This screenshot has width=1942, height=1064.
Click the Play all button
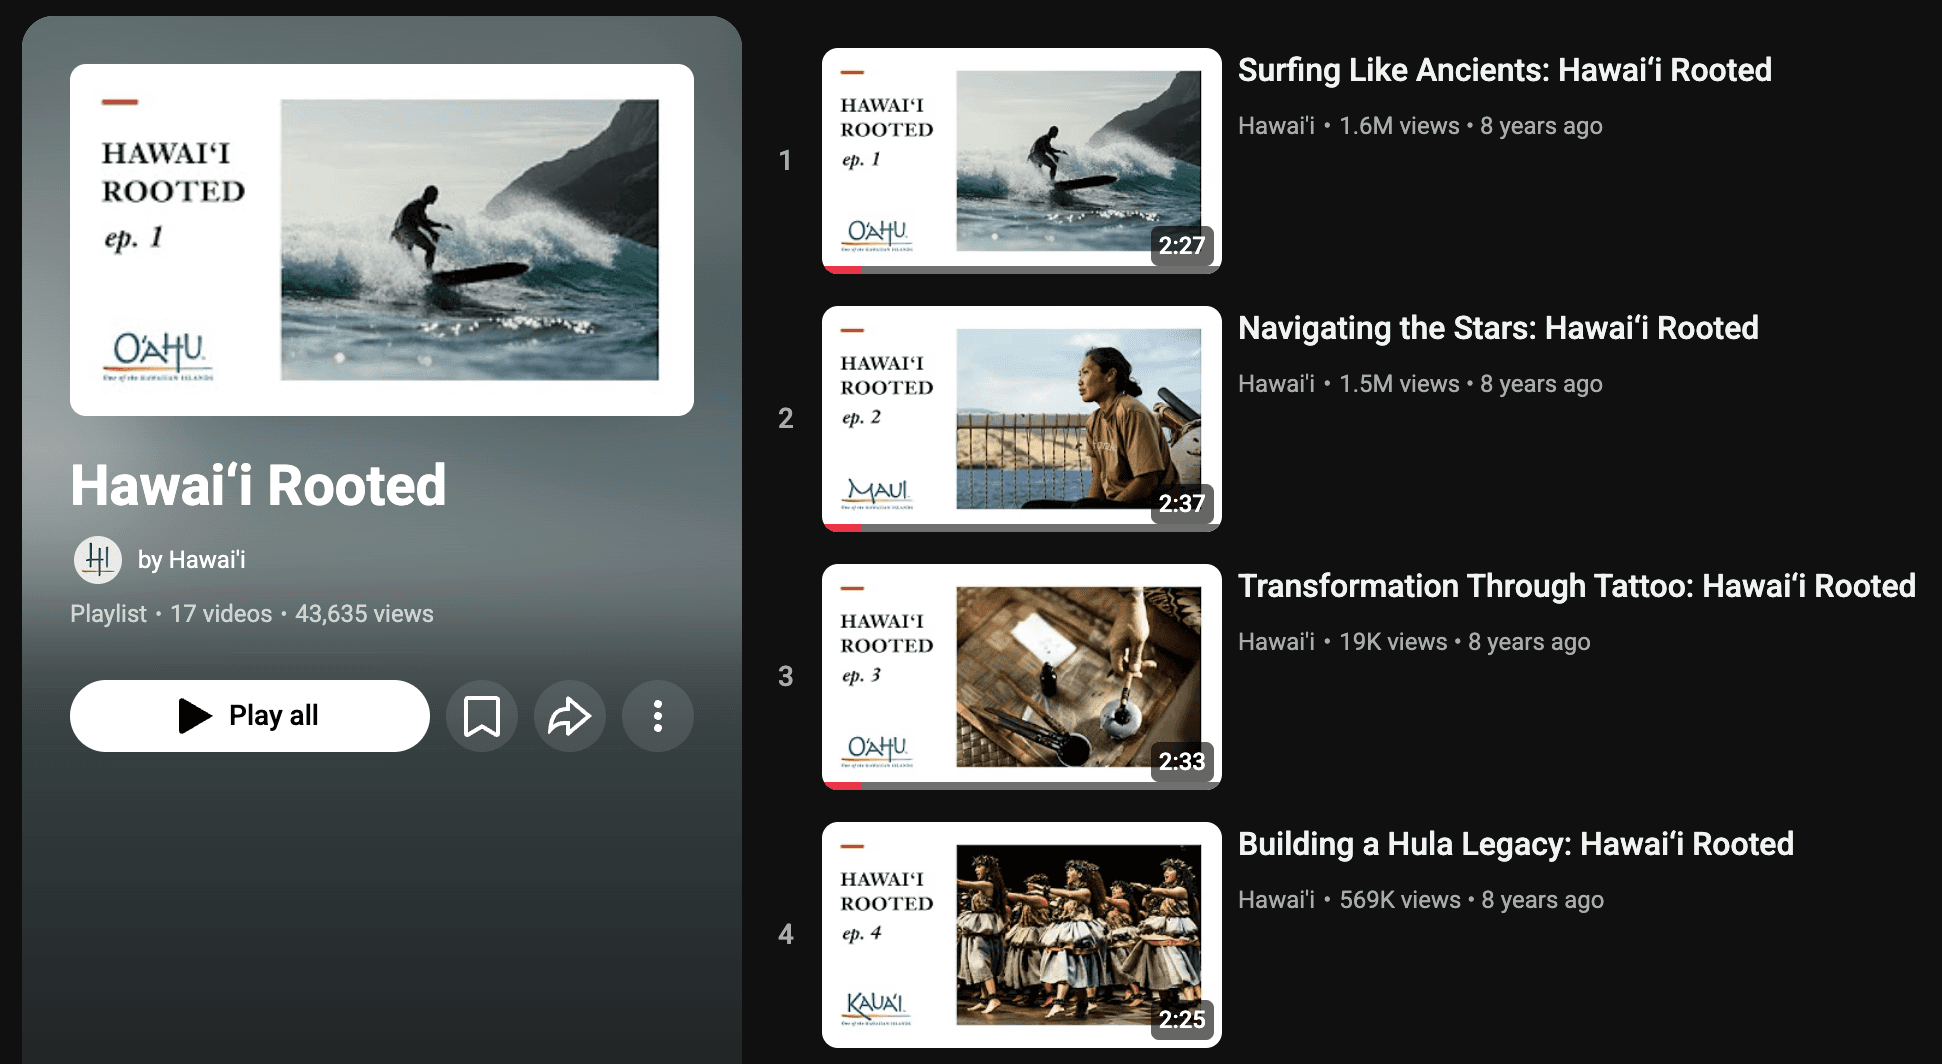coord(250,716)
